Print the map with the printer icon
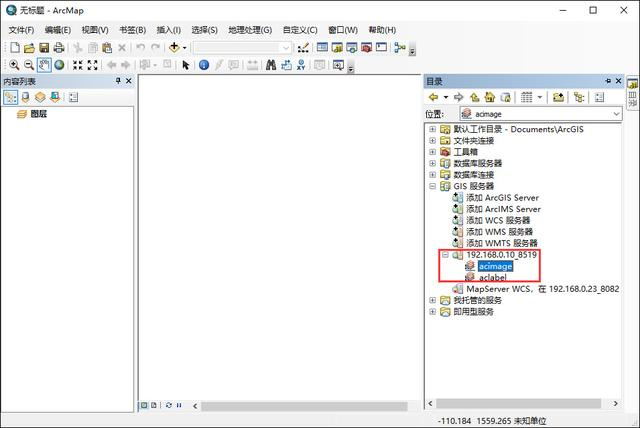This screenshot has width=640, height=428. point(59,48)
